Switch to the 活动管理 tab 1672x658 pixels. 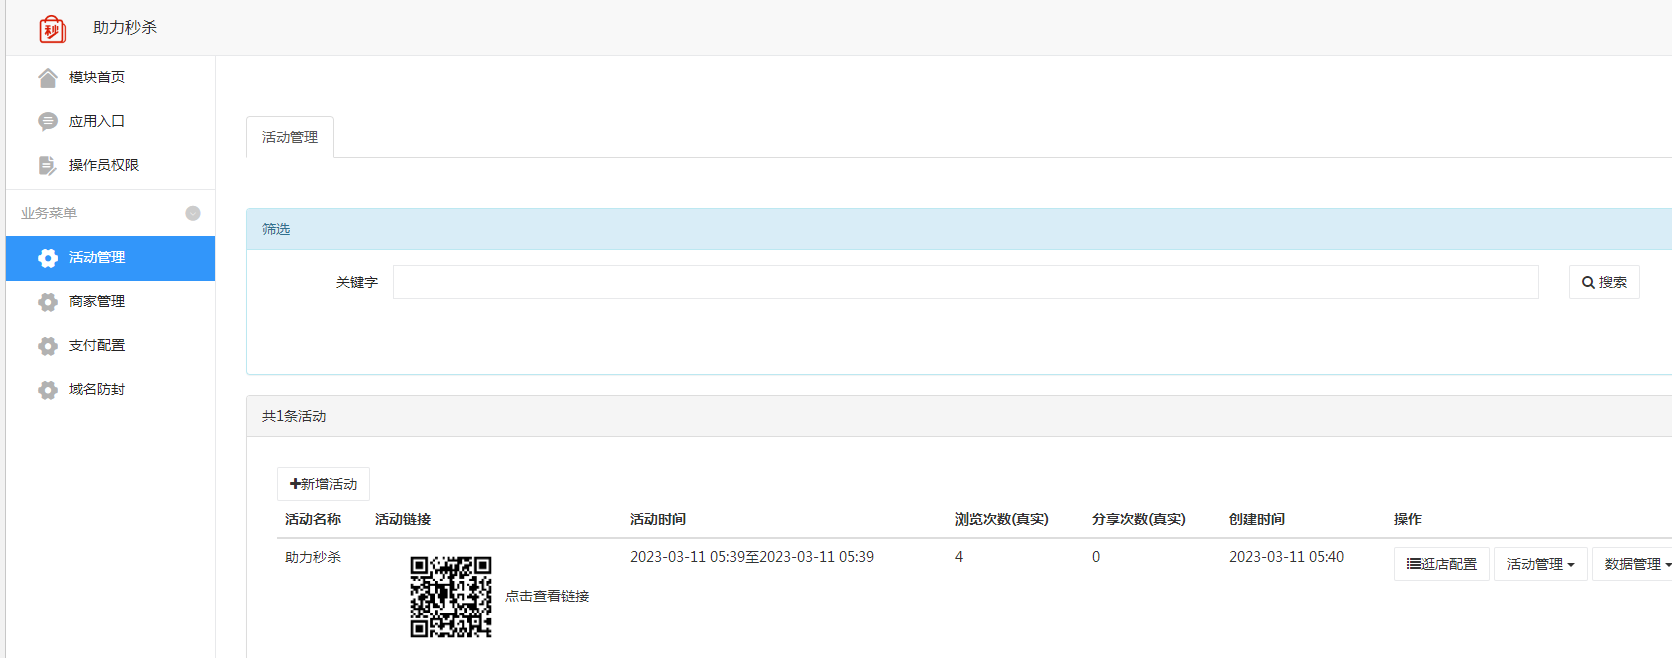pyautogui.click(x=290, y=138)
